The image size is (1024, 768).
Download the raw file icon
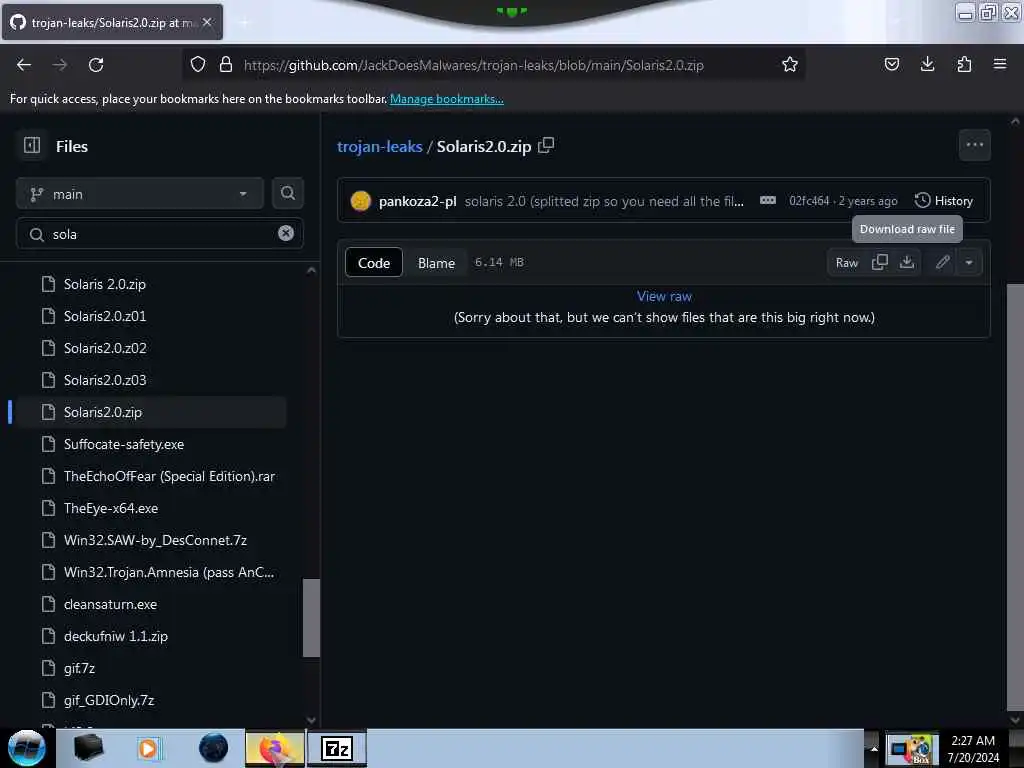click(907, 263)
